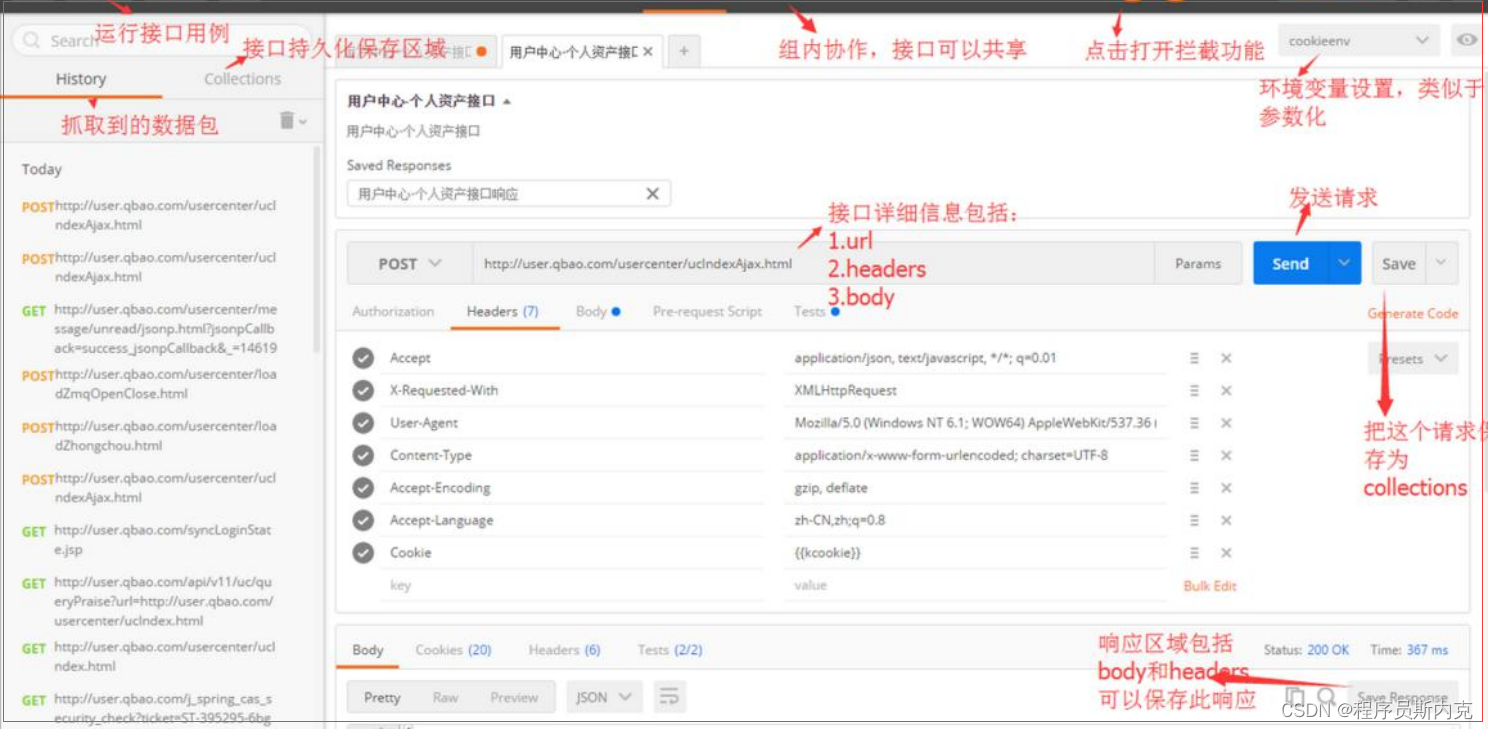Screen dimensions: 1488x729
Task: Open the Send button dropdown arrow
Action: pyautogui.click(x=1344, y=263)
